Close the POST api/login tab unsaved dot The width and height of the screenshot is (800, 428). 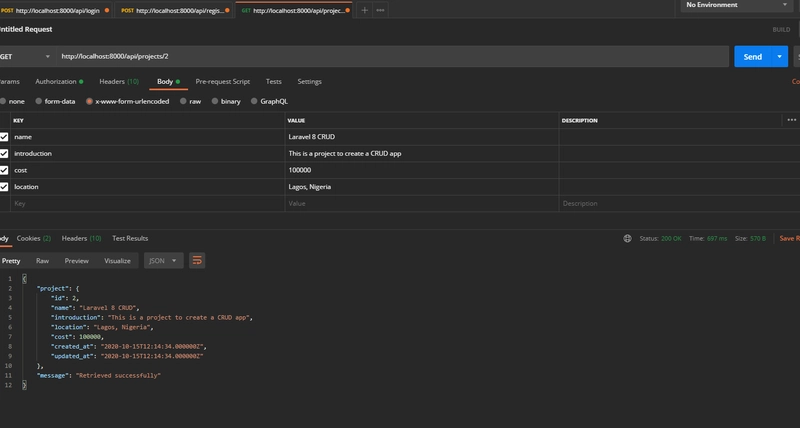tap(107, 10)
